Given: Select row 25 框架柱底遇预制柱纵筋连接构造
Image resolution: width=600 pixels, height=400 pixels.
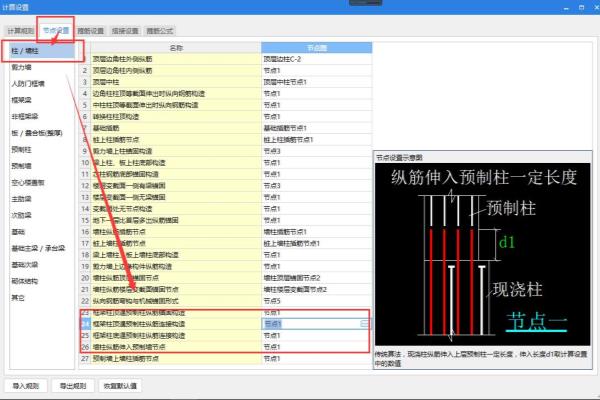Looking at the screenshot, I should point(176,335).
